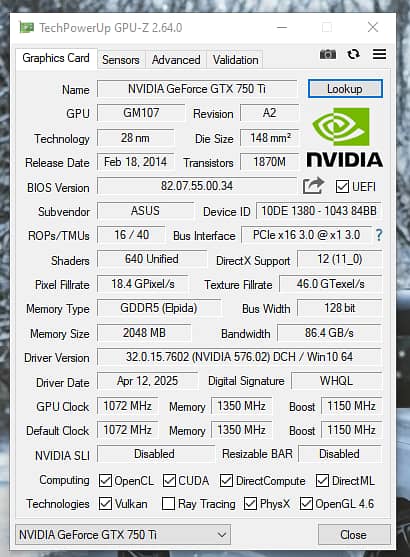Click Default Clock row Memory 1350 MHz
Image resolution: width=410 pixels, height=557 pixels.
[x=242, y=430]
